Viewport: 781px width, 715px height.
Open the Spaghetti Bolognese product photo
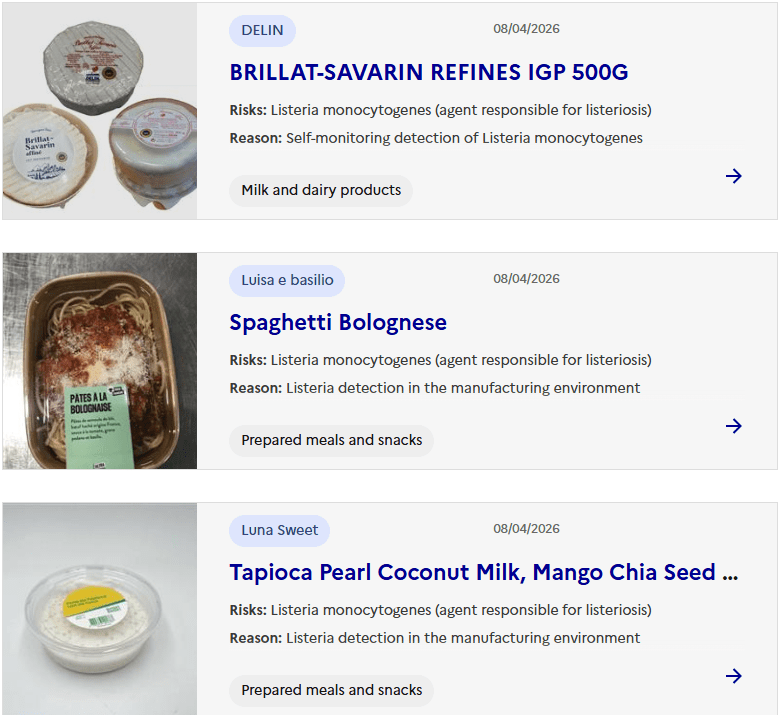coord(100,361)
